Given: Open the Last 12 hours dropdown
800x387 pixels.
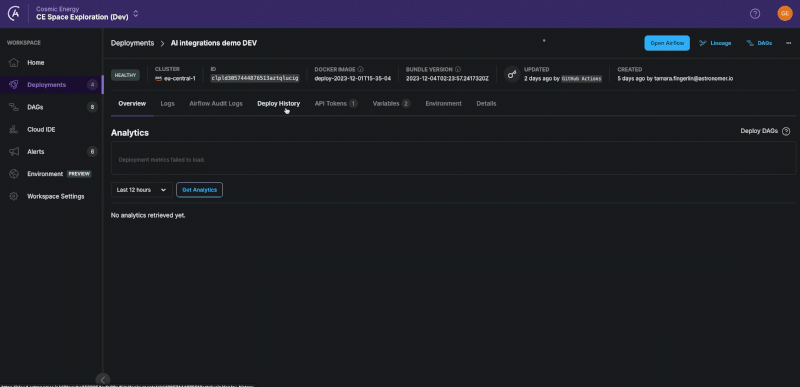Looking at the screenshot, I should coord(141,190).
